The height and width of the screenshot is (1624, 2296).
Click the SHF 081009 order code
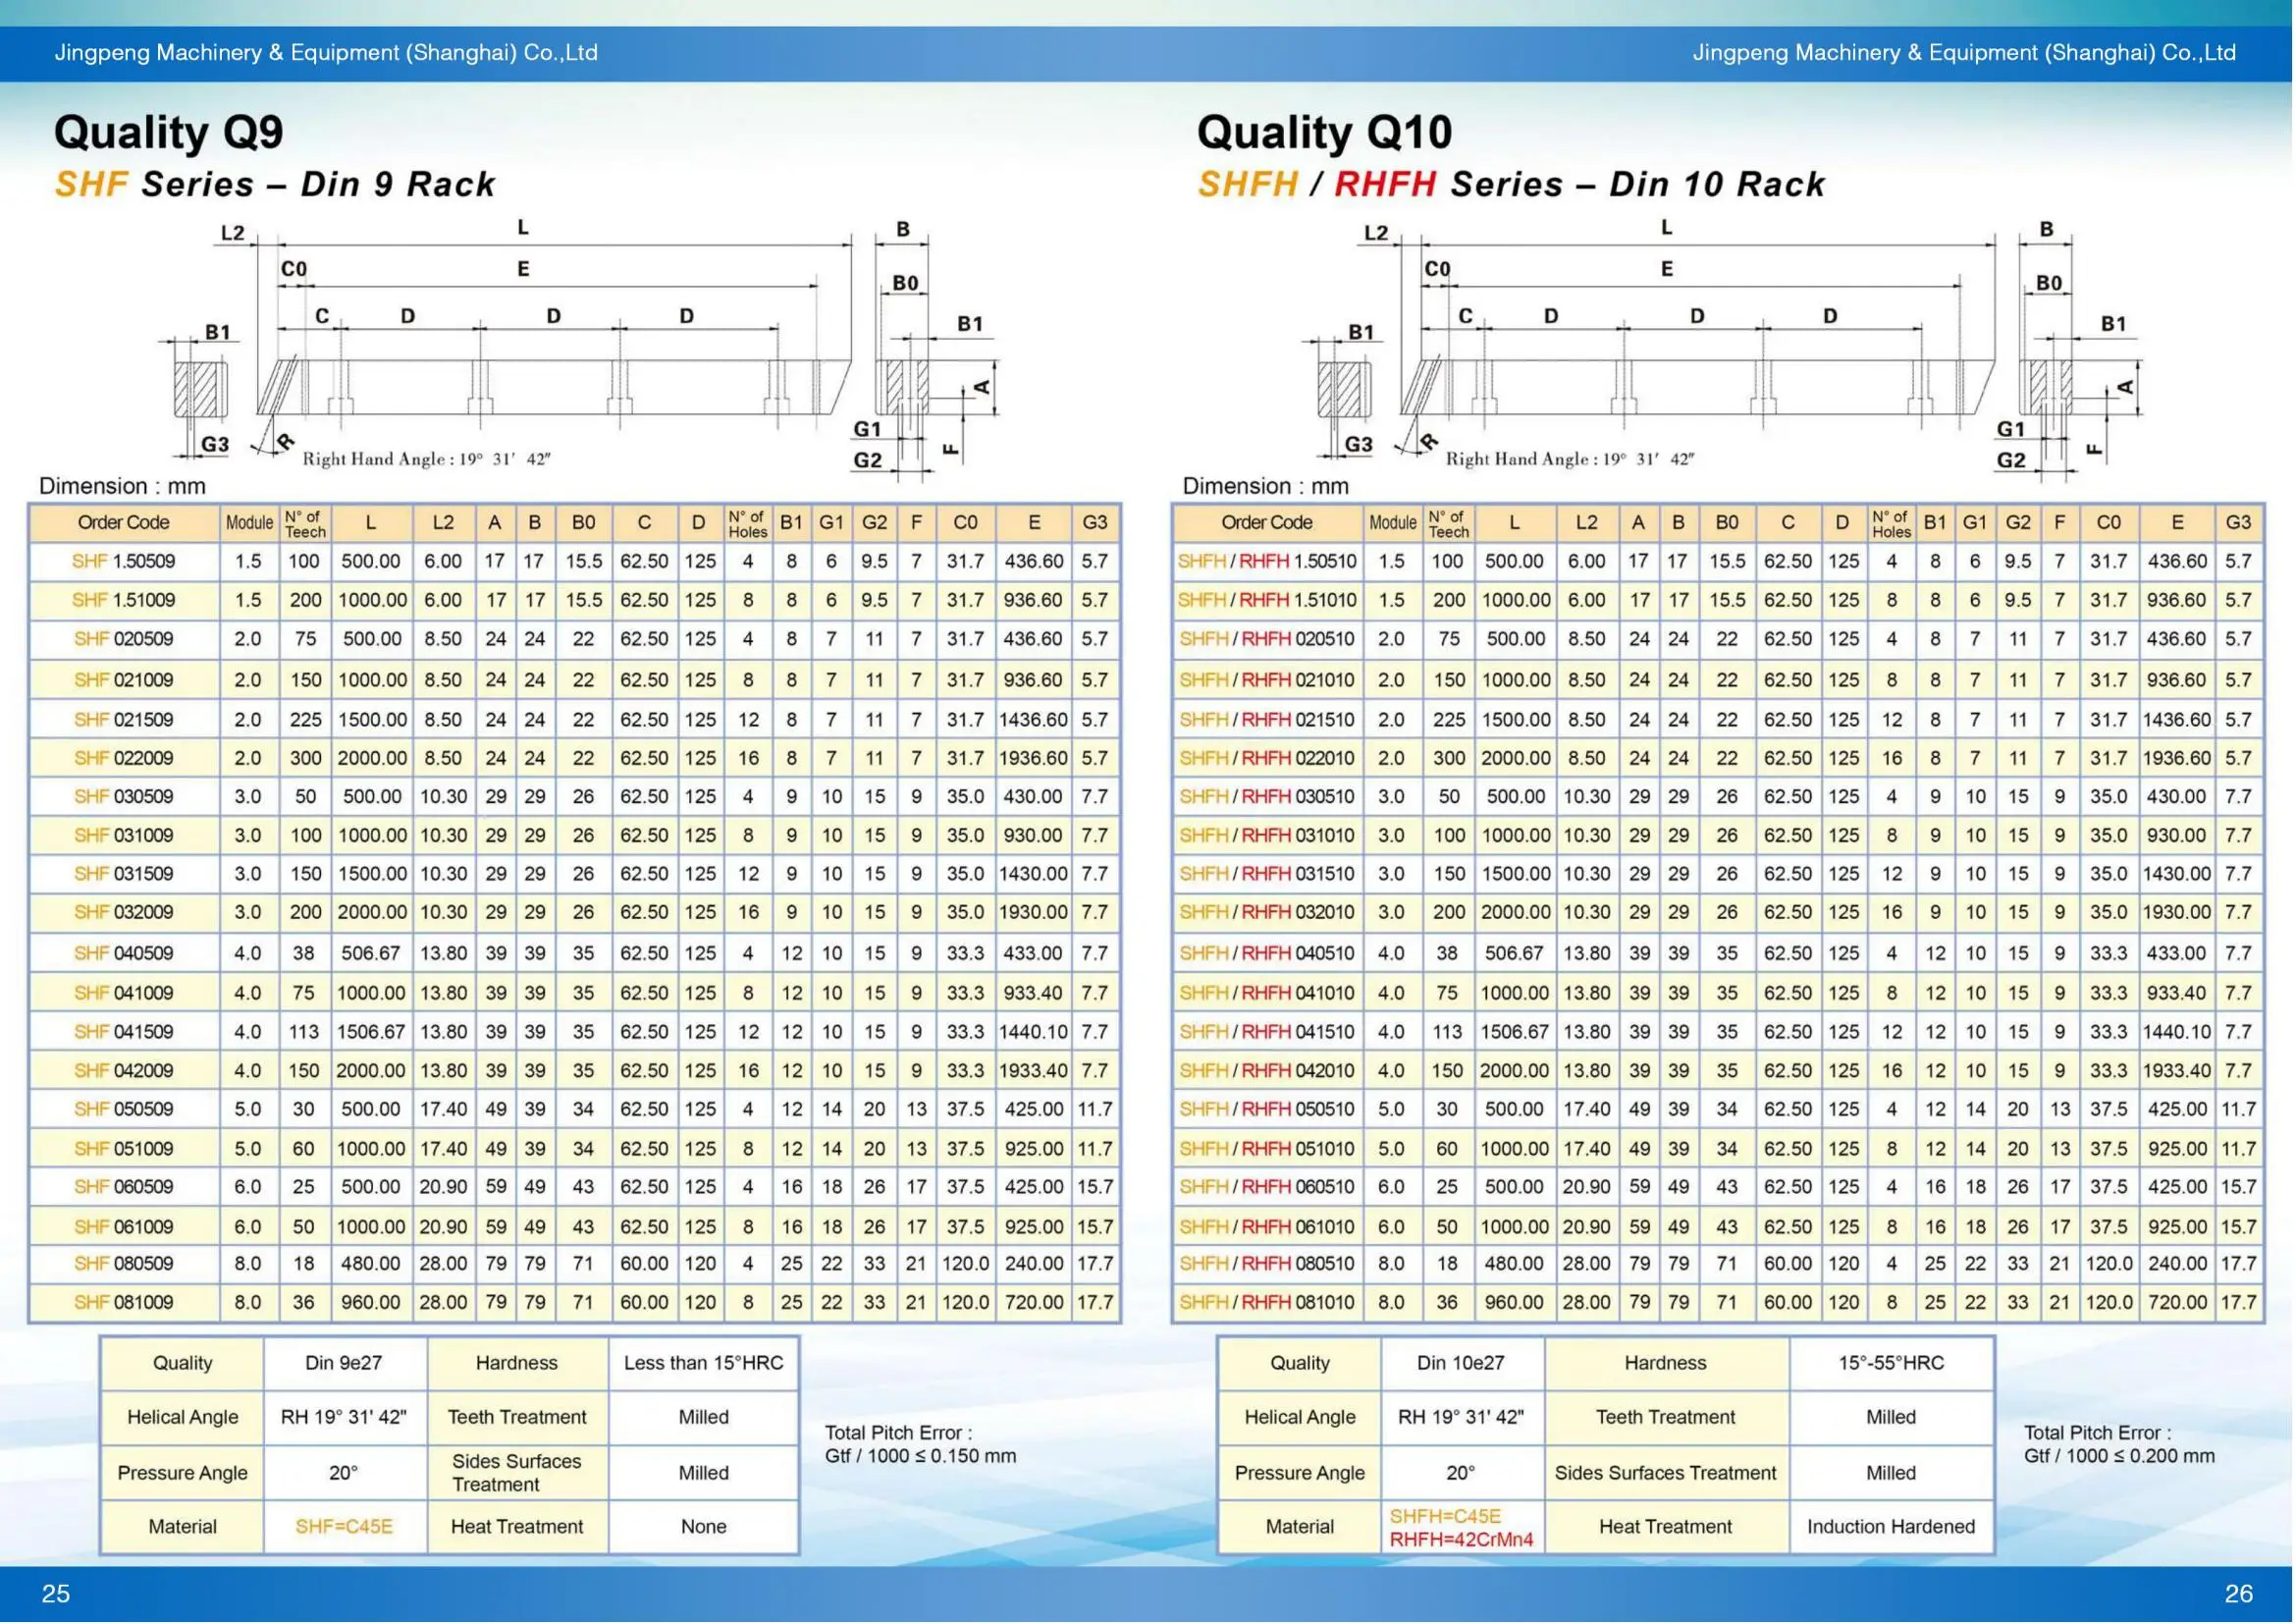pos(123,1304)
